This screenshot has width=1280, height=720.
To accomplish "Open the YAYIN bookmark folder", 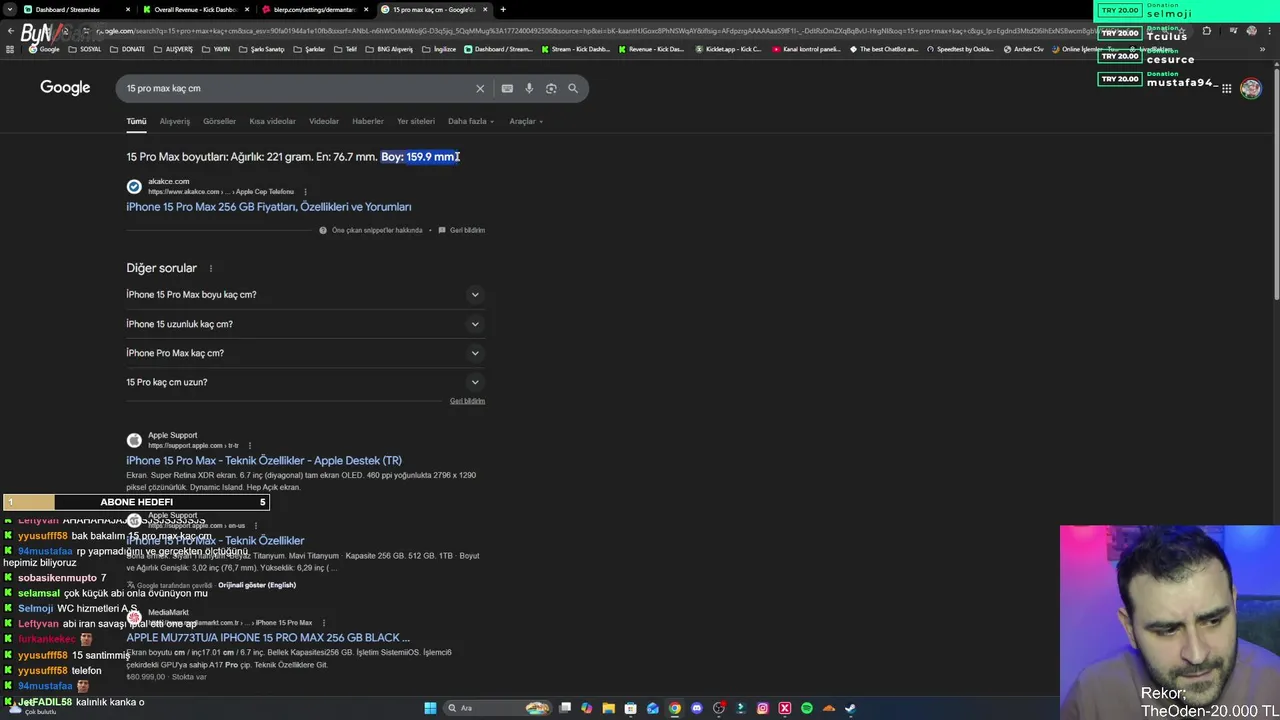I will [216, 49].
